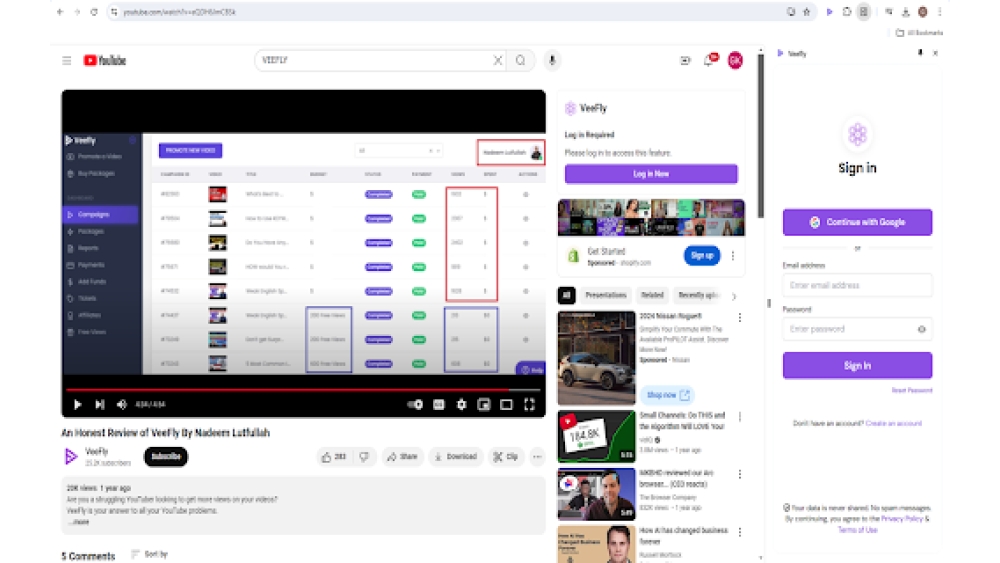Select the Recently uploaded filter chip
The height and width of the screenshot is (563, 1000).
point(698,295)
